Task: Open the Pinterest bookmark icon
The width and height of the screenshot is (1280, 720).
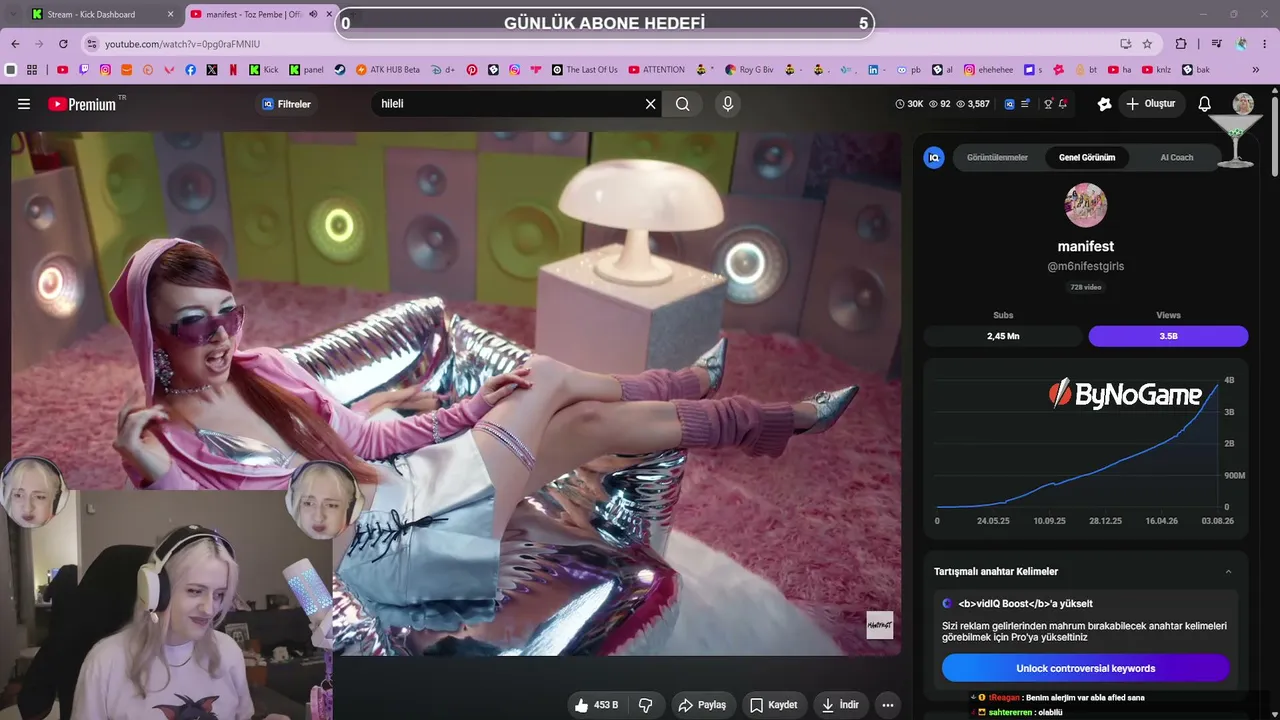Action: pos(472,70)
